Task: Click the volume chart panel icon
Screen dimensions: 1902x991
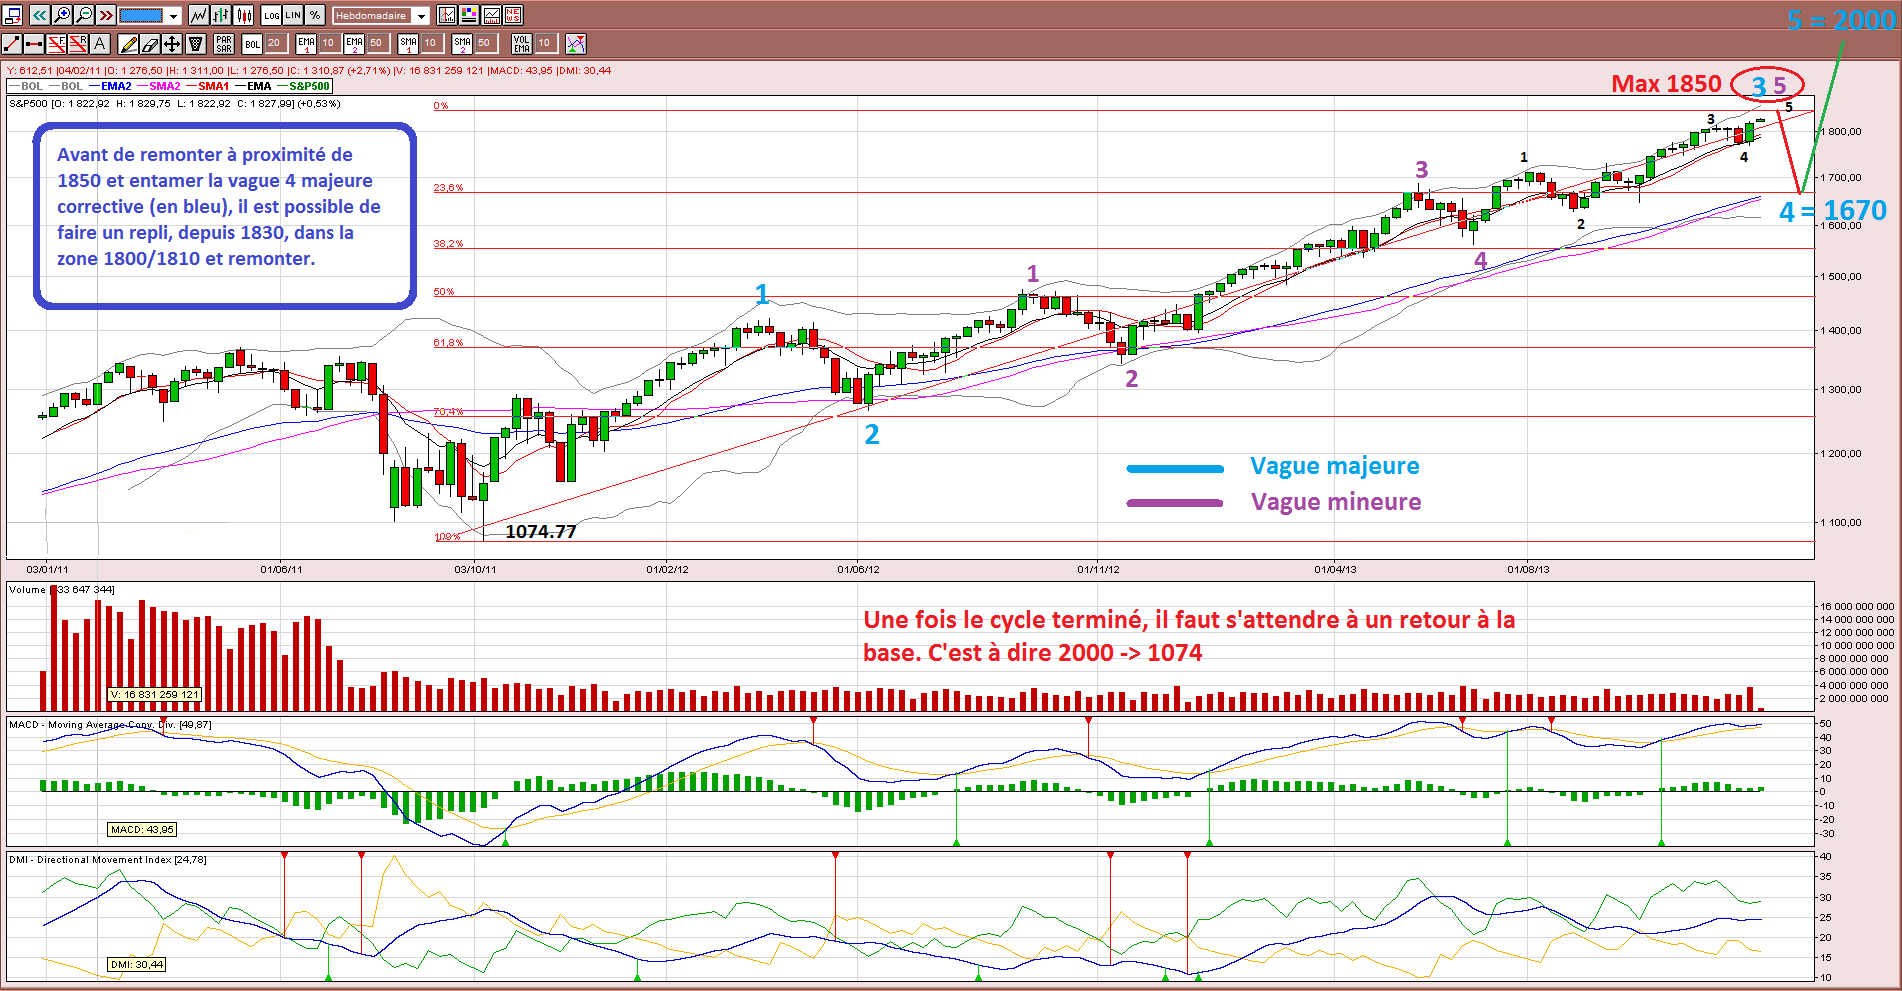Action: (x=491, y=15)
